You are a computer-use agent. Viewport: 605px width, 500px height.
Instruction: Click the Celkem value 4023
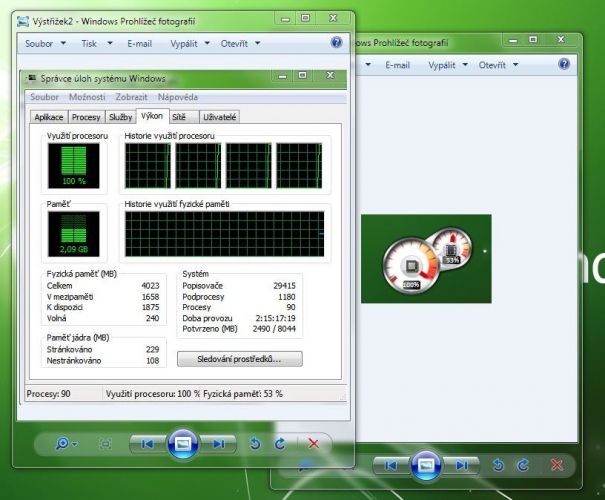pos(150,286)
